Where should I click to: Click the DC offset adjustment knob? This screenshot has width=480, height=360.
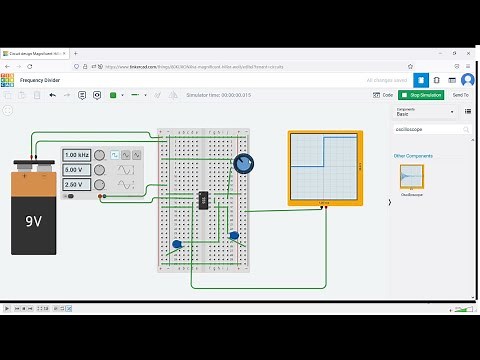[x=99, y=184]
